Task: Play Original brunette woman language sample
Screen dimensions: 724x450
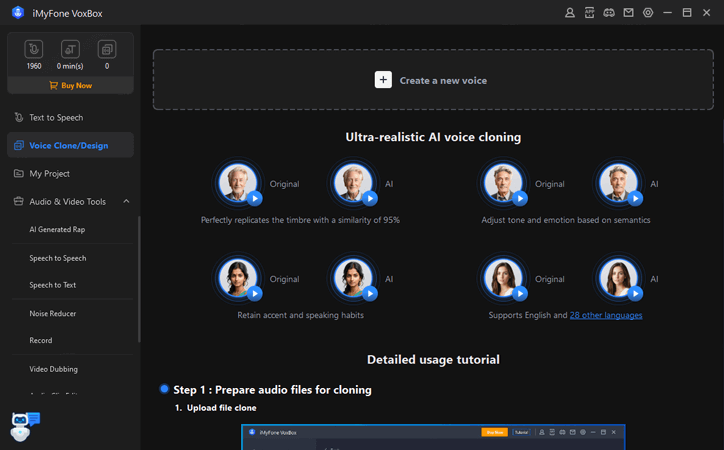Action: [x=520, y=294]
